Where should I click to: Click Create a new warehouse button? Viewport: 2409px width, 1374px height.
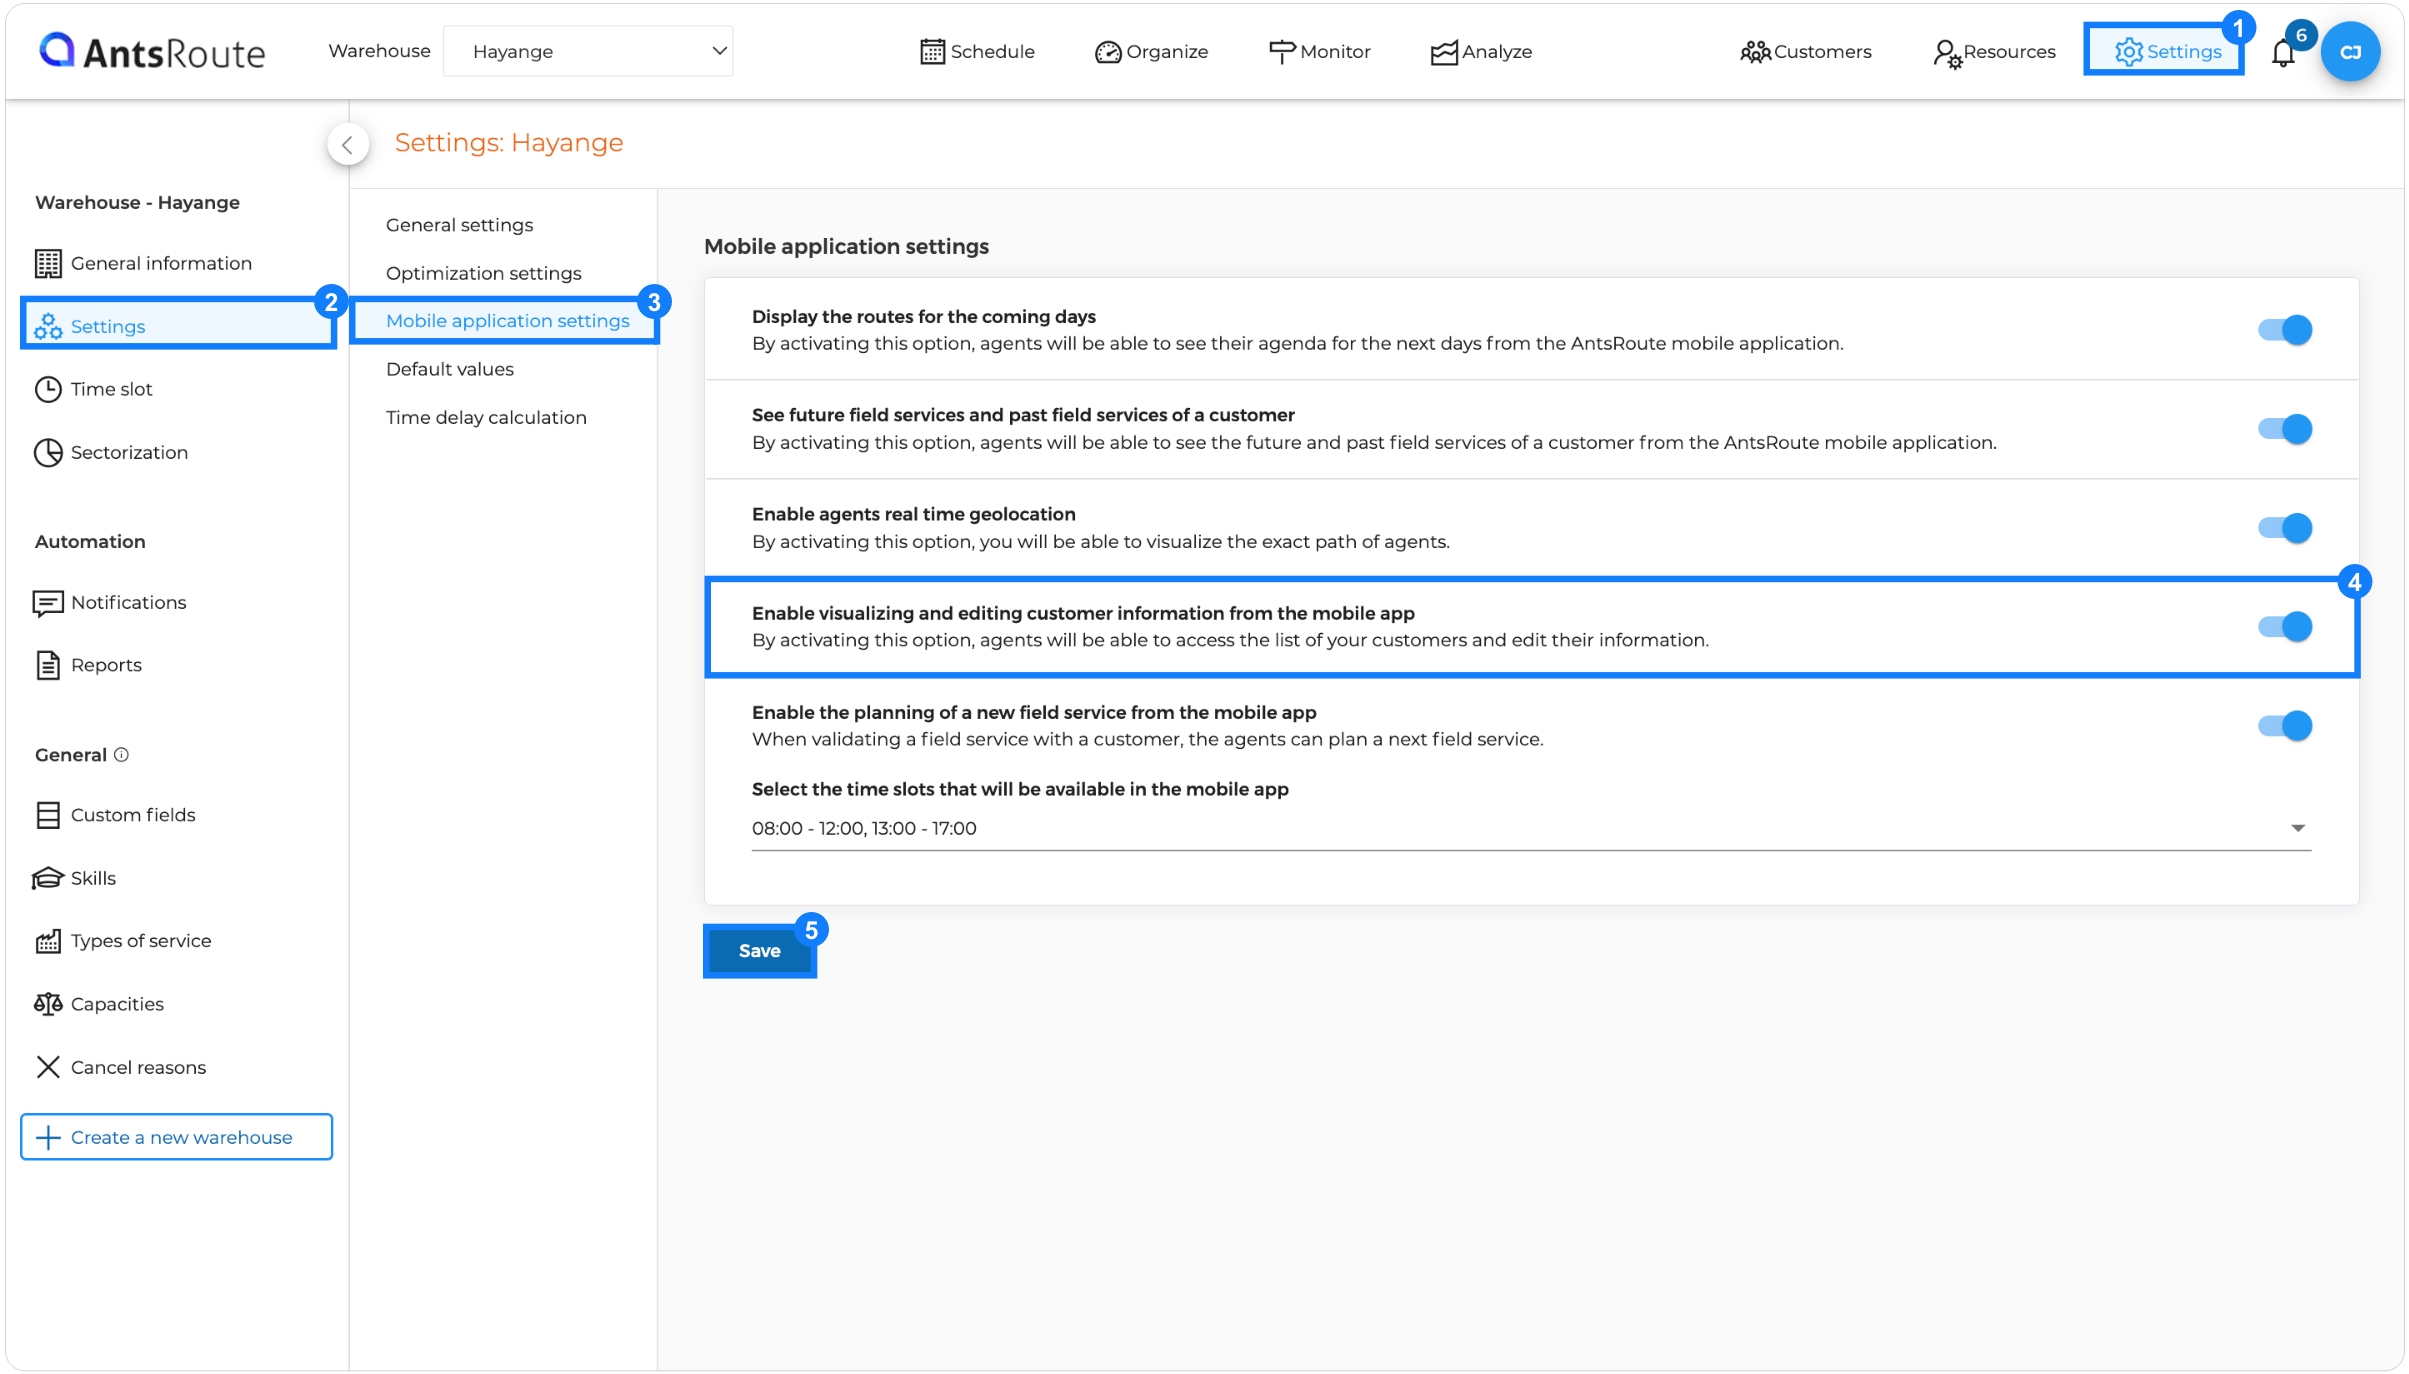pyautogui.click(x=176, y=1138)
